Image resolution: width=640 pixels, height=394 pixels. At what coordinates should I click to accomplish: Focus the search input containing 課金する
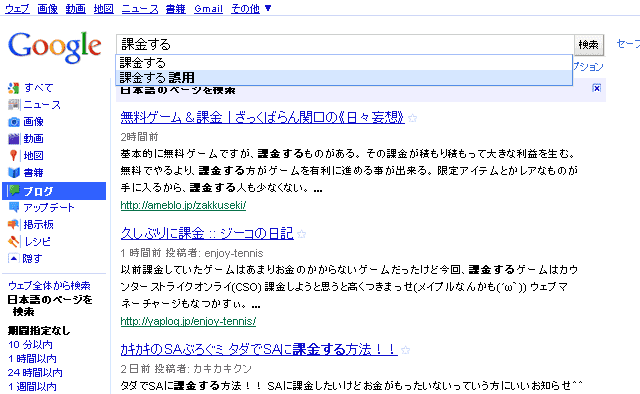(x=345, y=44)
